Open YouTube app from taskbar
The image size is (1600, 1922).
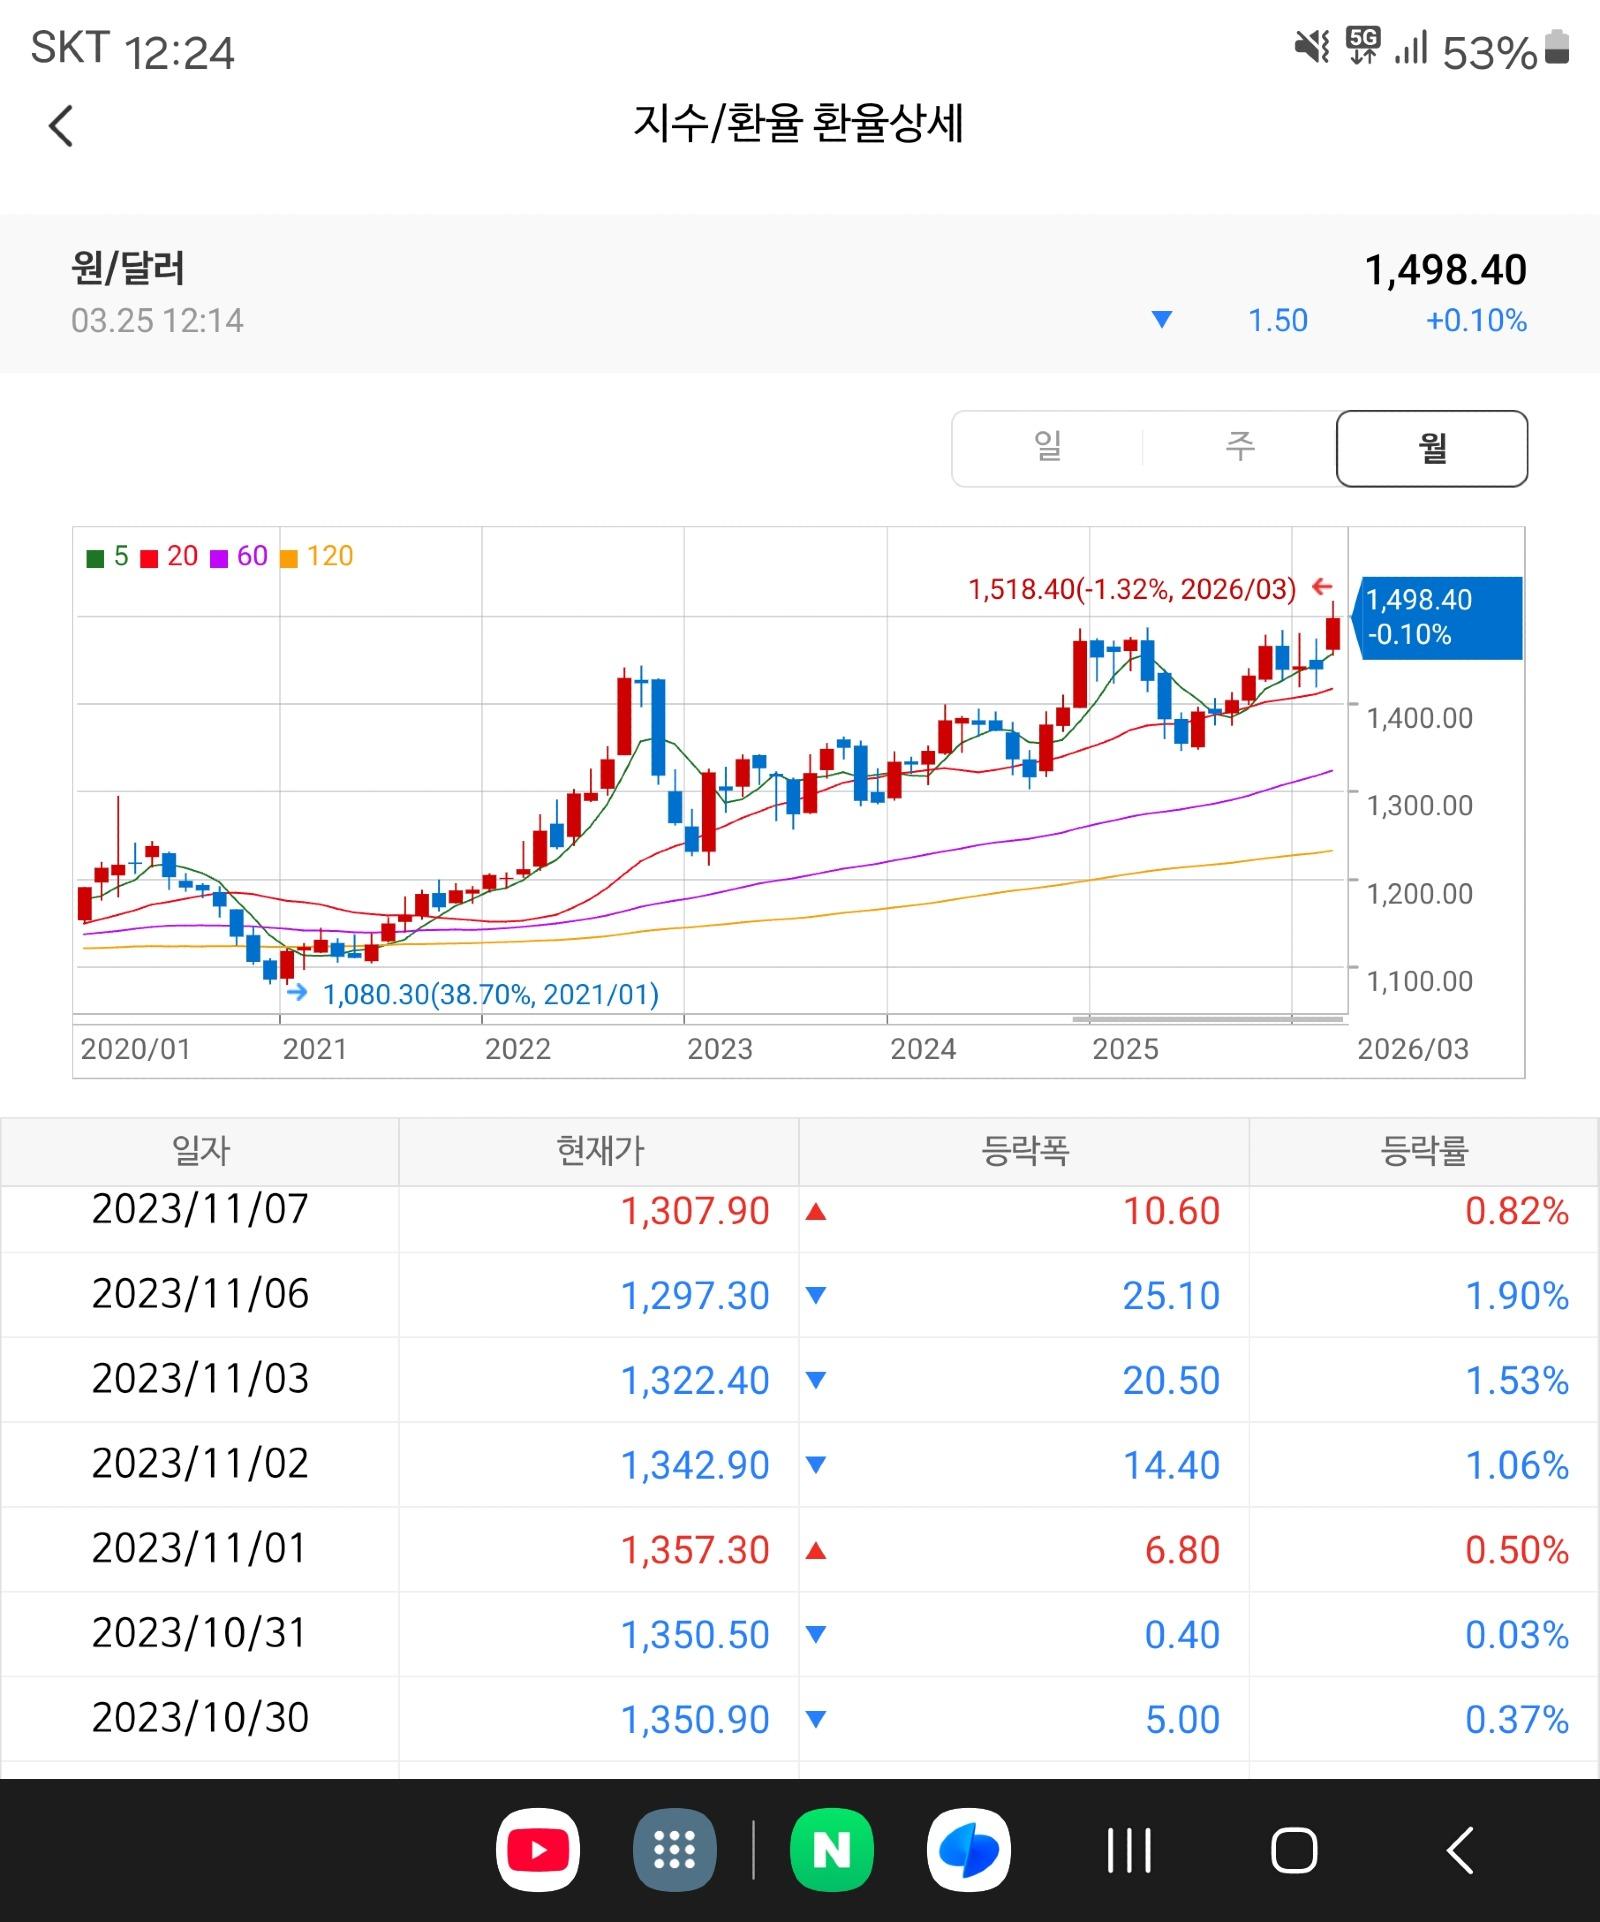(538, 1850)
